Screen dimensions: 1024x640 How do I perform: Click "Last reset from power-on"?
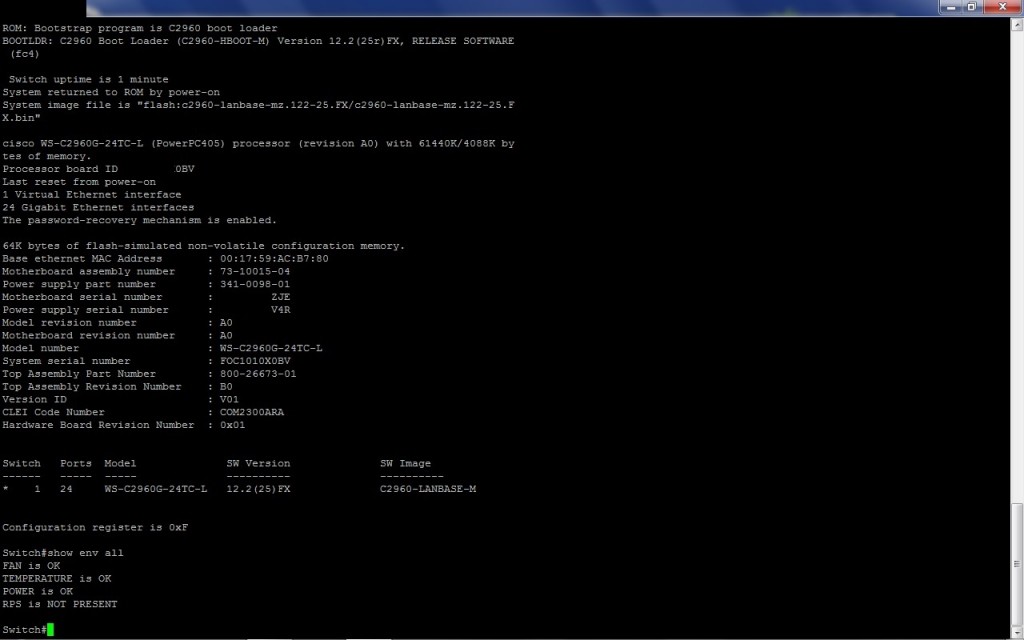pos(79,182)
